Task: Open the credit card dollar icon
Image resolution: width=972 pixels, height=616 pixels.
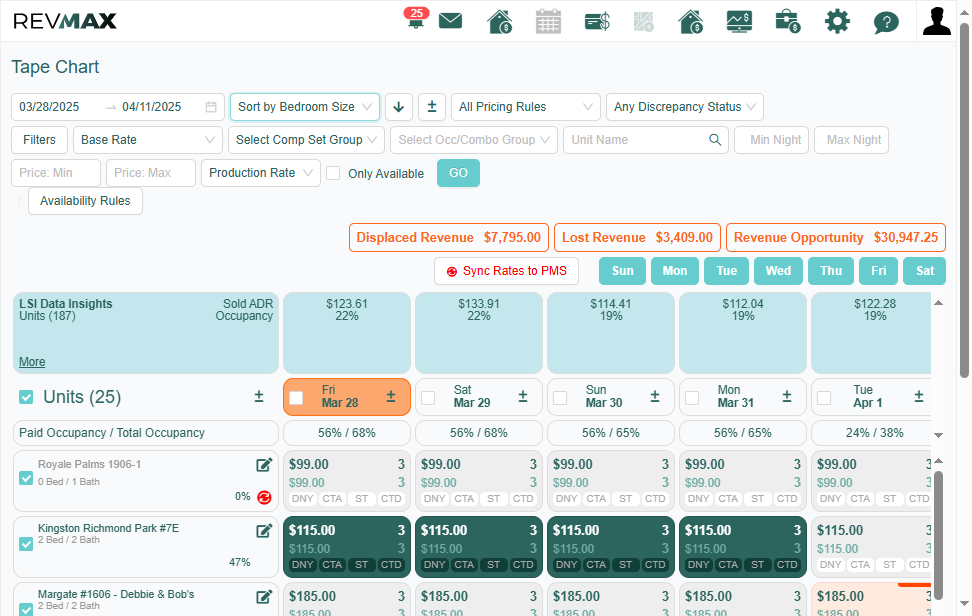Action: 597,22
